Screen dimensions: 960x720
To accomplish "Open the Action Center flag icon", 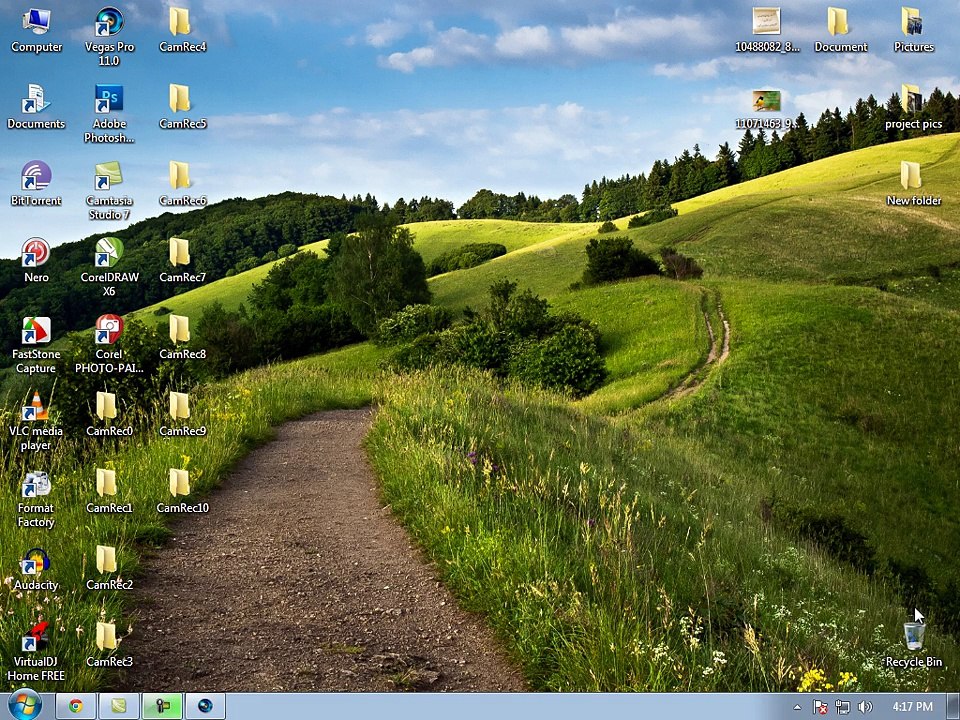I will 820,707.
